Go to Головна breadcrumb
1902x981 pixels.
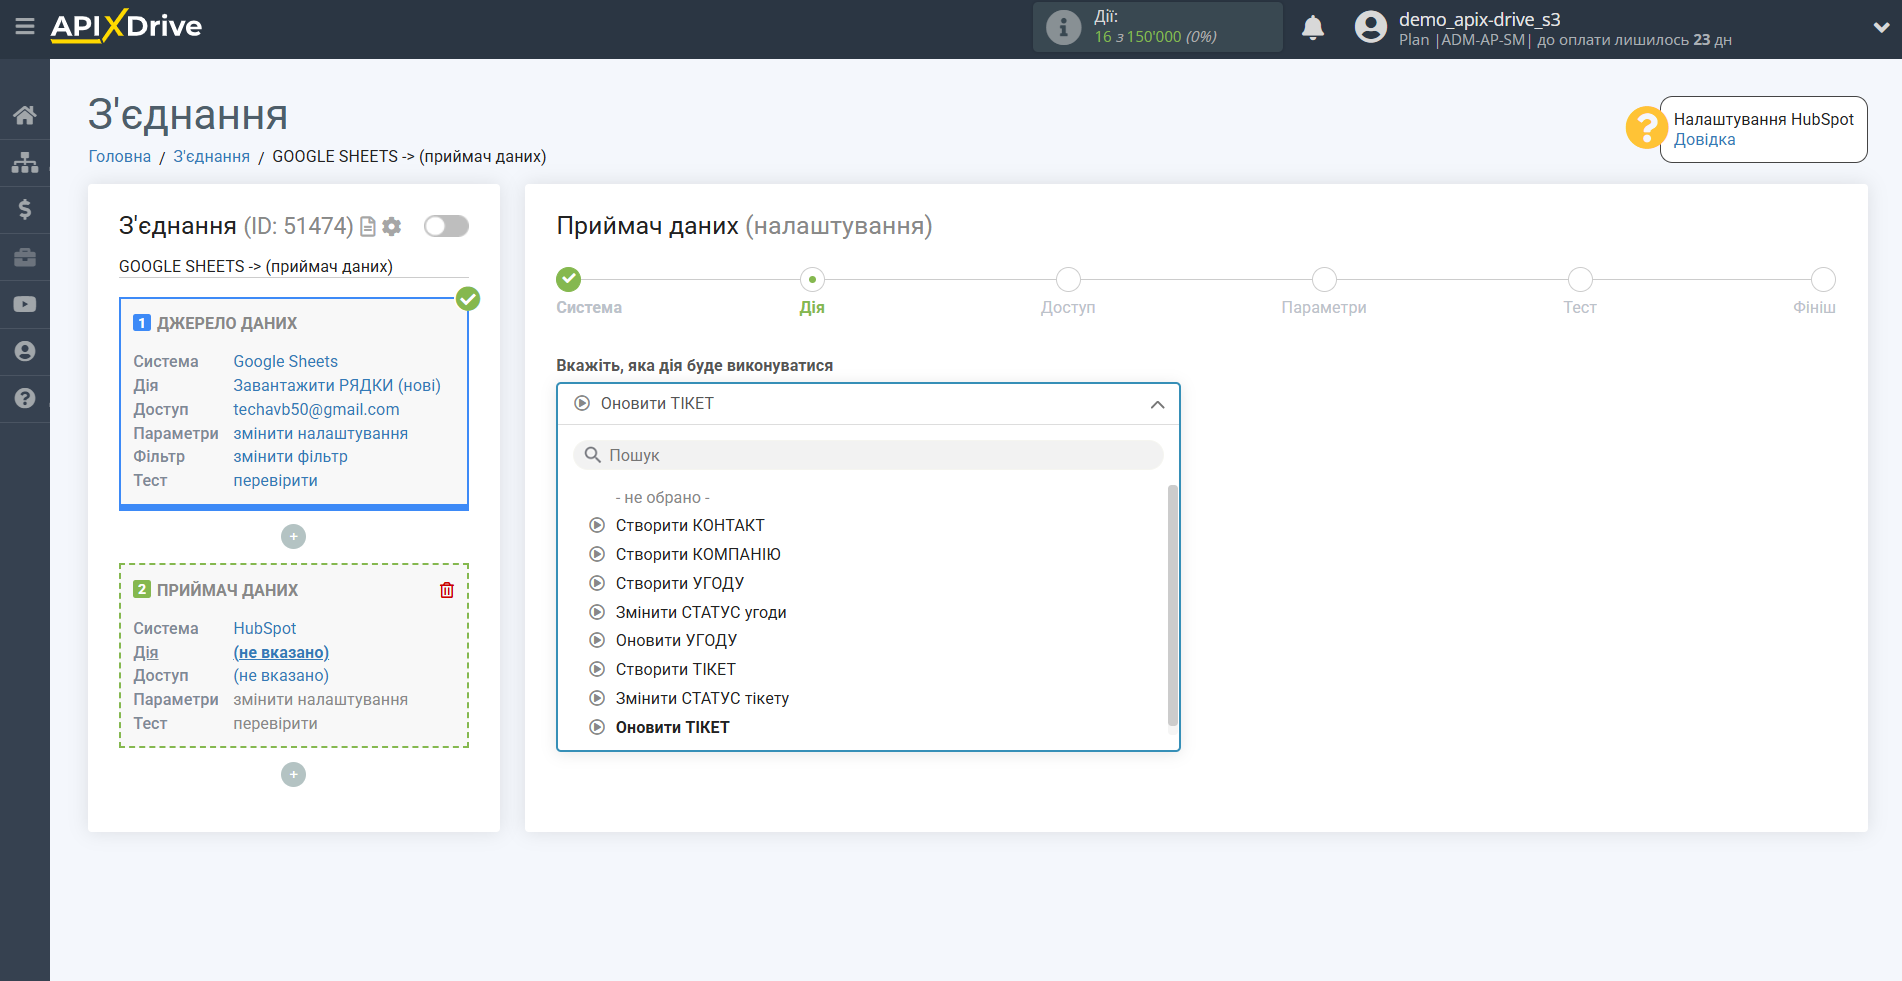tap(120, 156)
